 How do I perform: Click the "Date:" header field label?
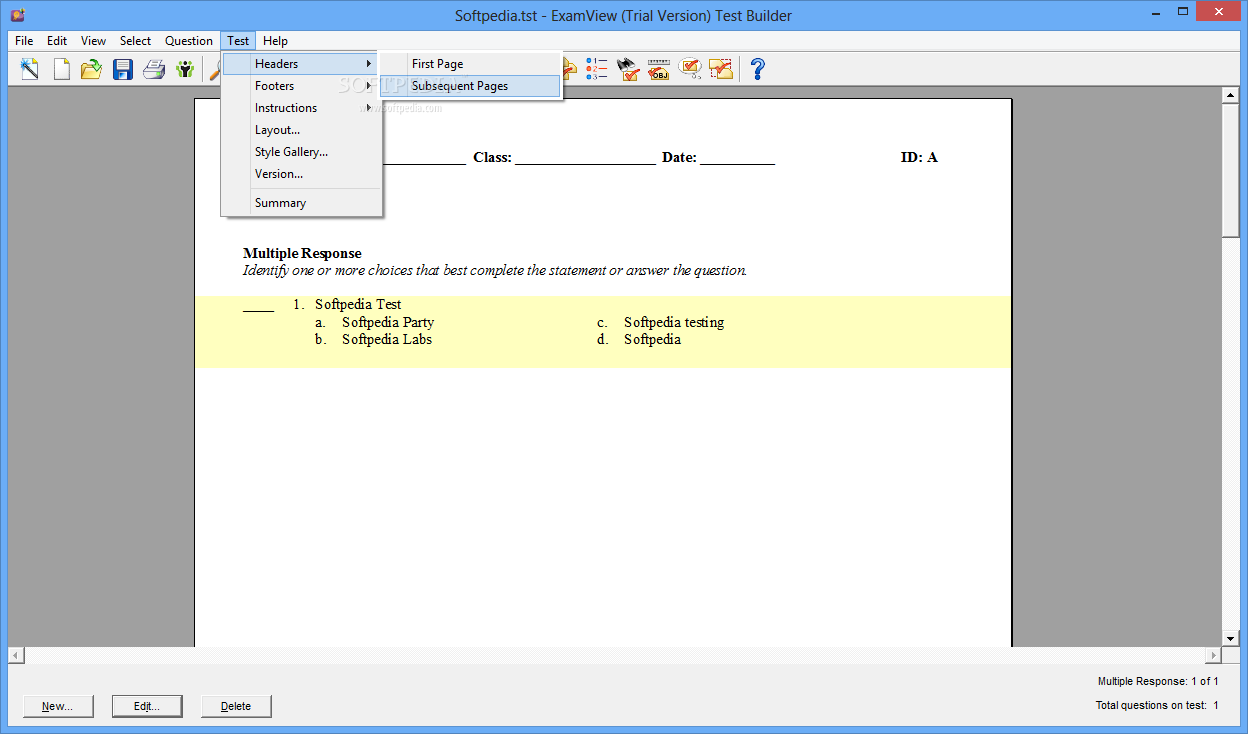(679, 157)
